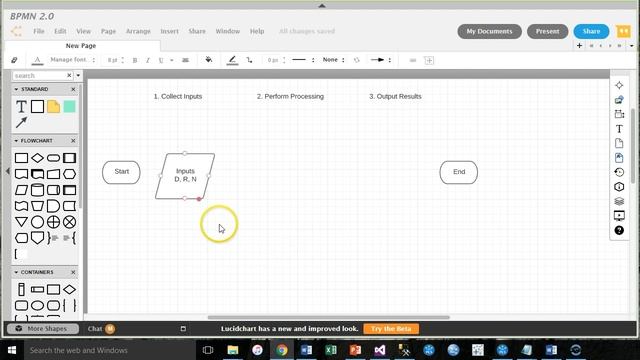
Task: Select the Inputs D, R, N shape
Action: point(185,176)
